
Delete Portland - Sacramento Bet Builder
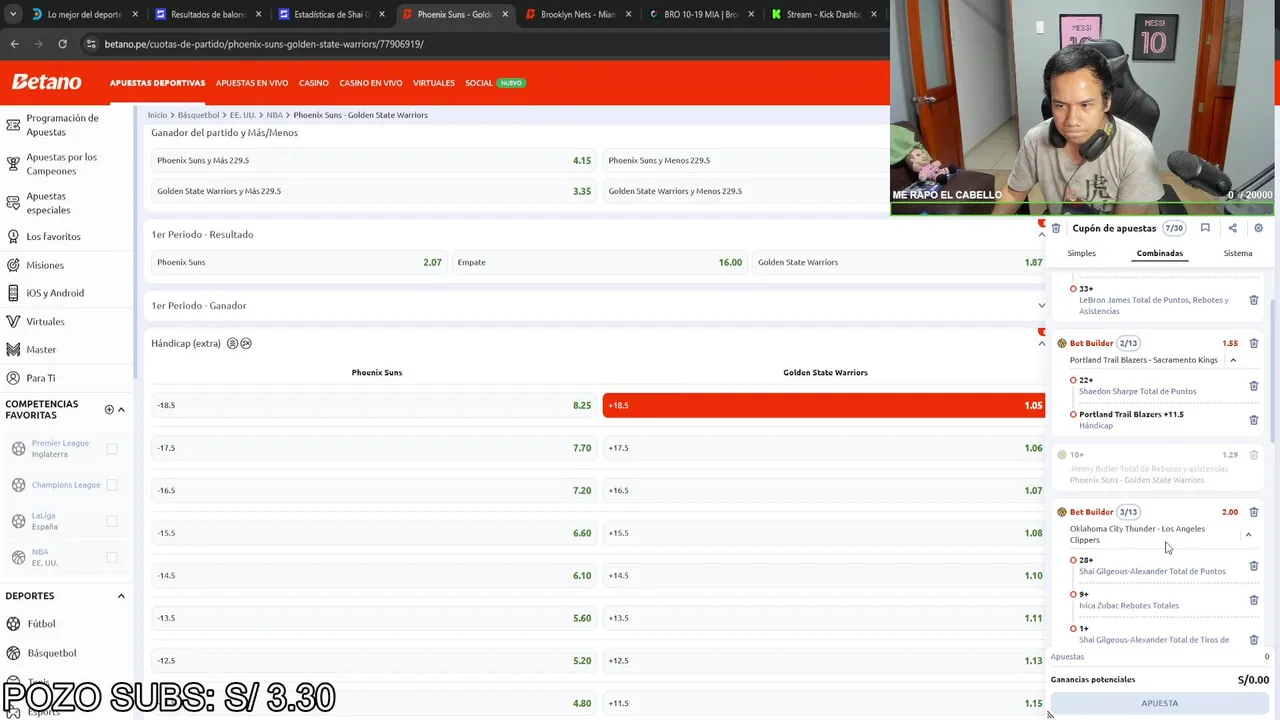[x=1253, y=343]
